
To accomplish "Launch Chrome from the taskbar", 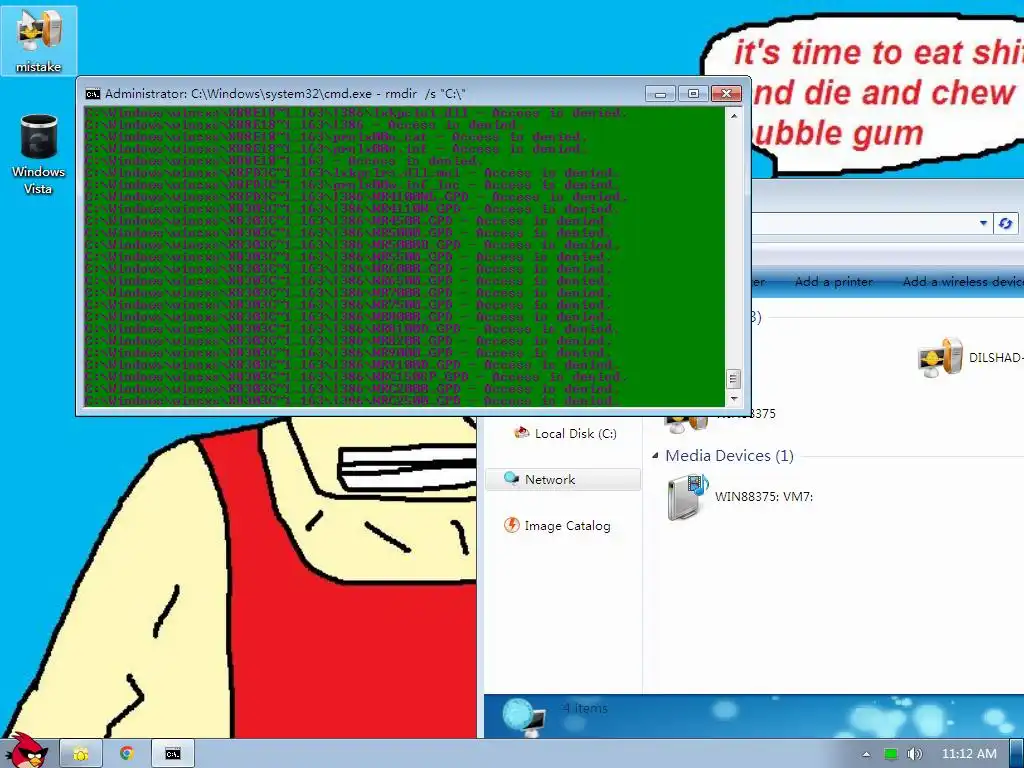I will pyautogui.click(x=127, y=754).
